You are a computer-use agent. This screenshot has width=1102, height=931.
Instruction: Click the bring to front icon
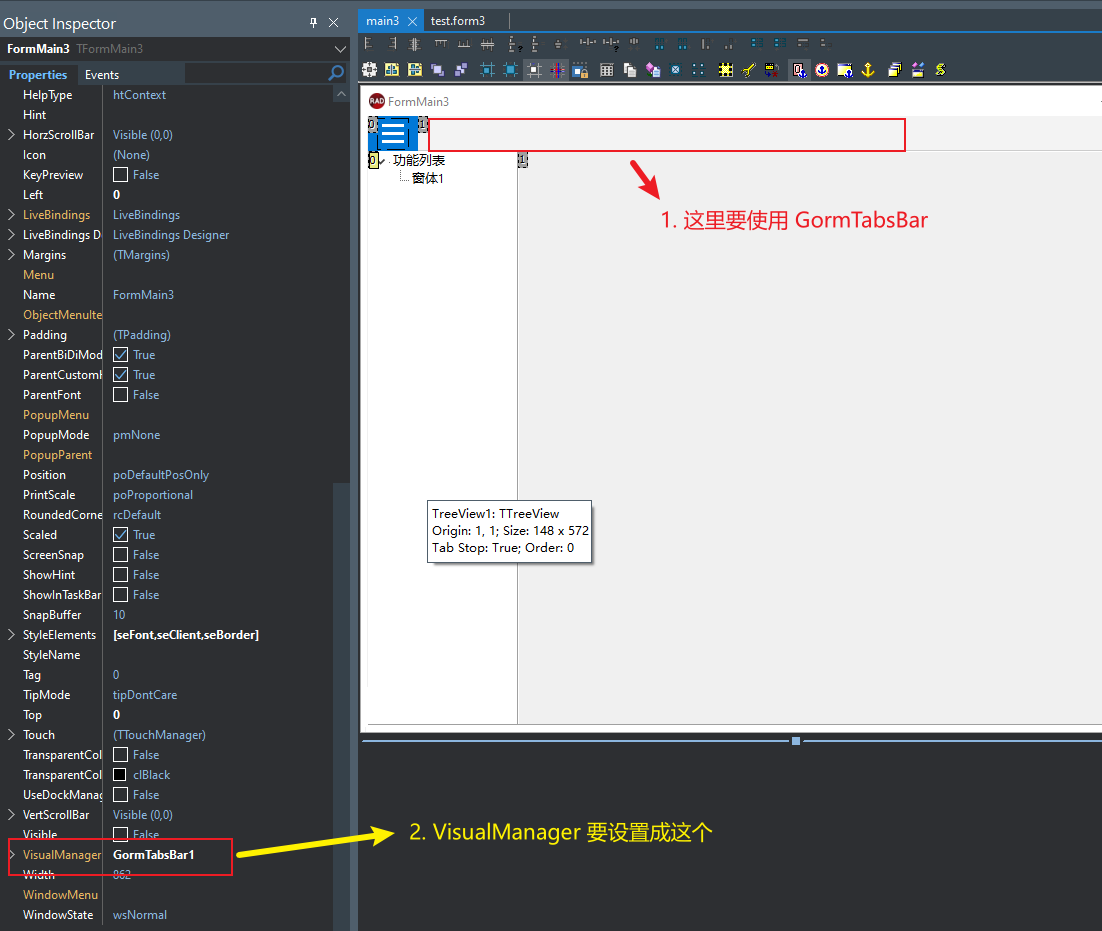437,70
